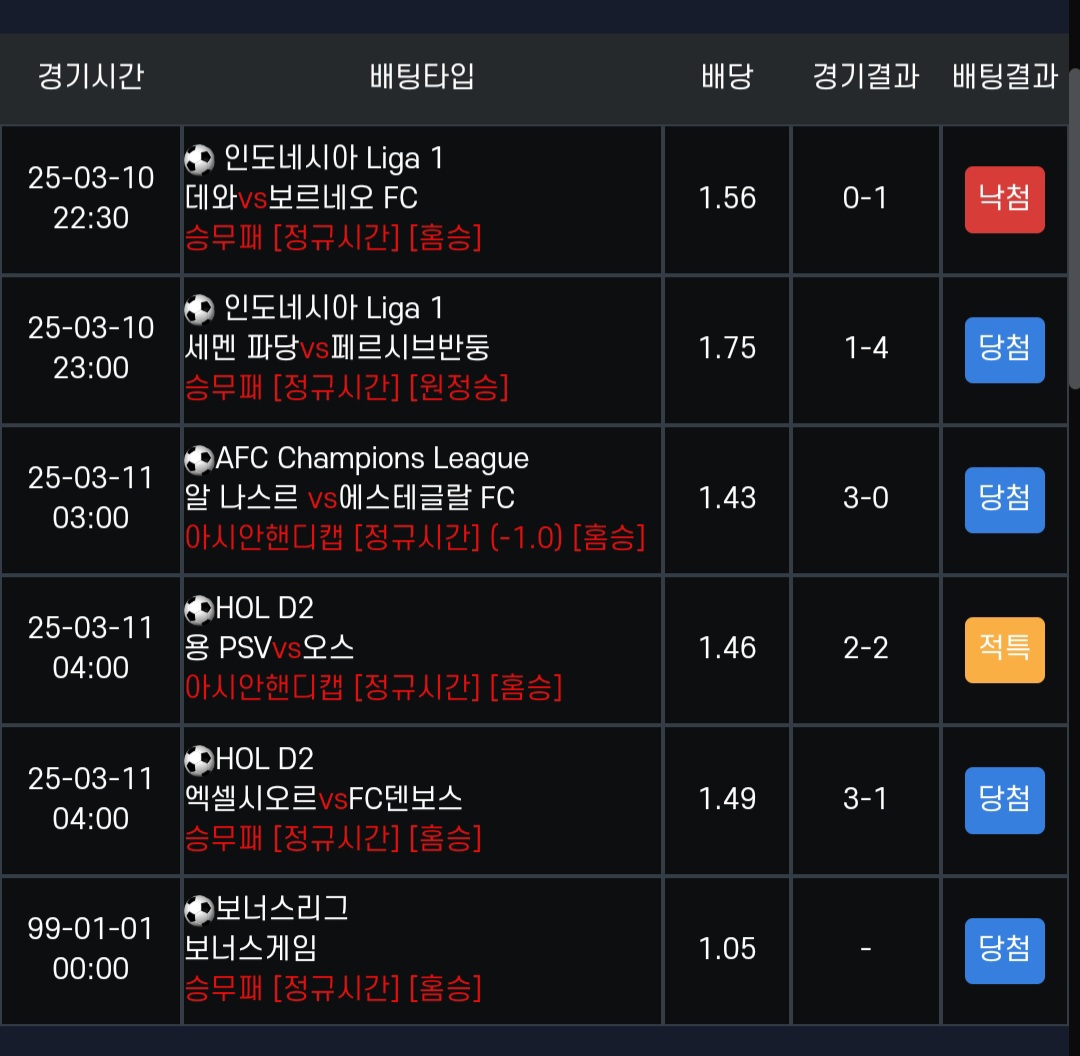
Task: Click odds value 1.56 for 데와 match
Action: pyautogui.click(x=727, y=198)
